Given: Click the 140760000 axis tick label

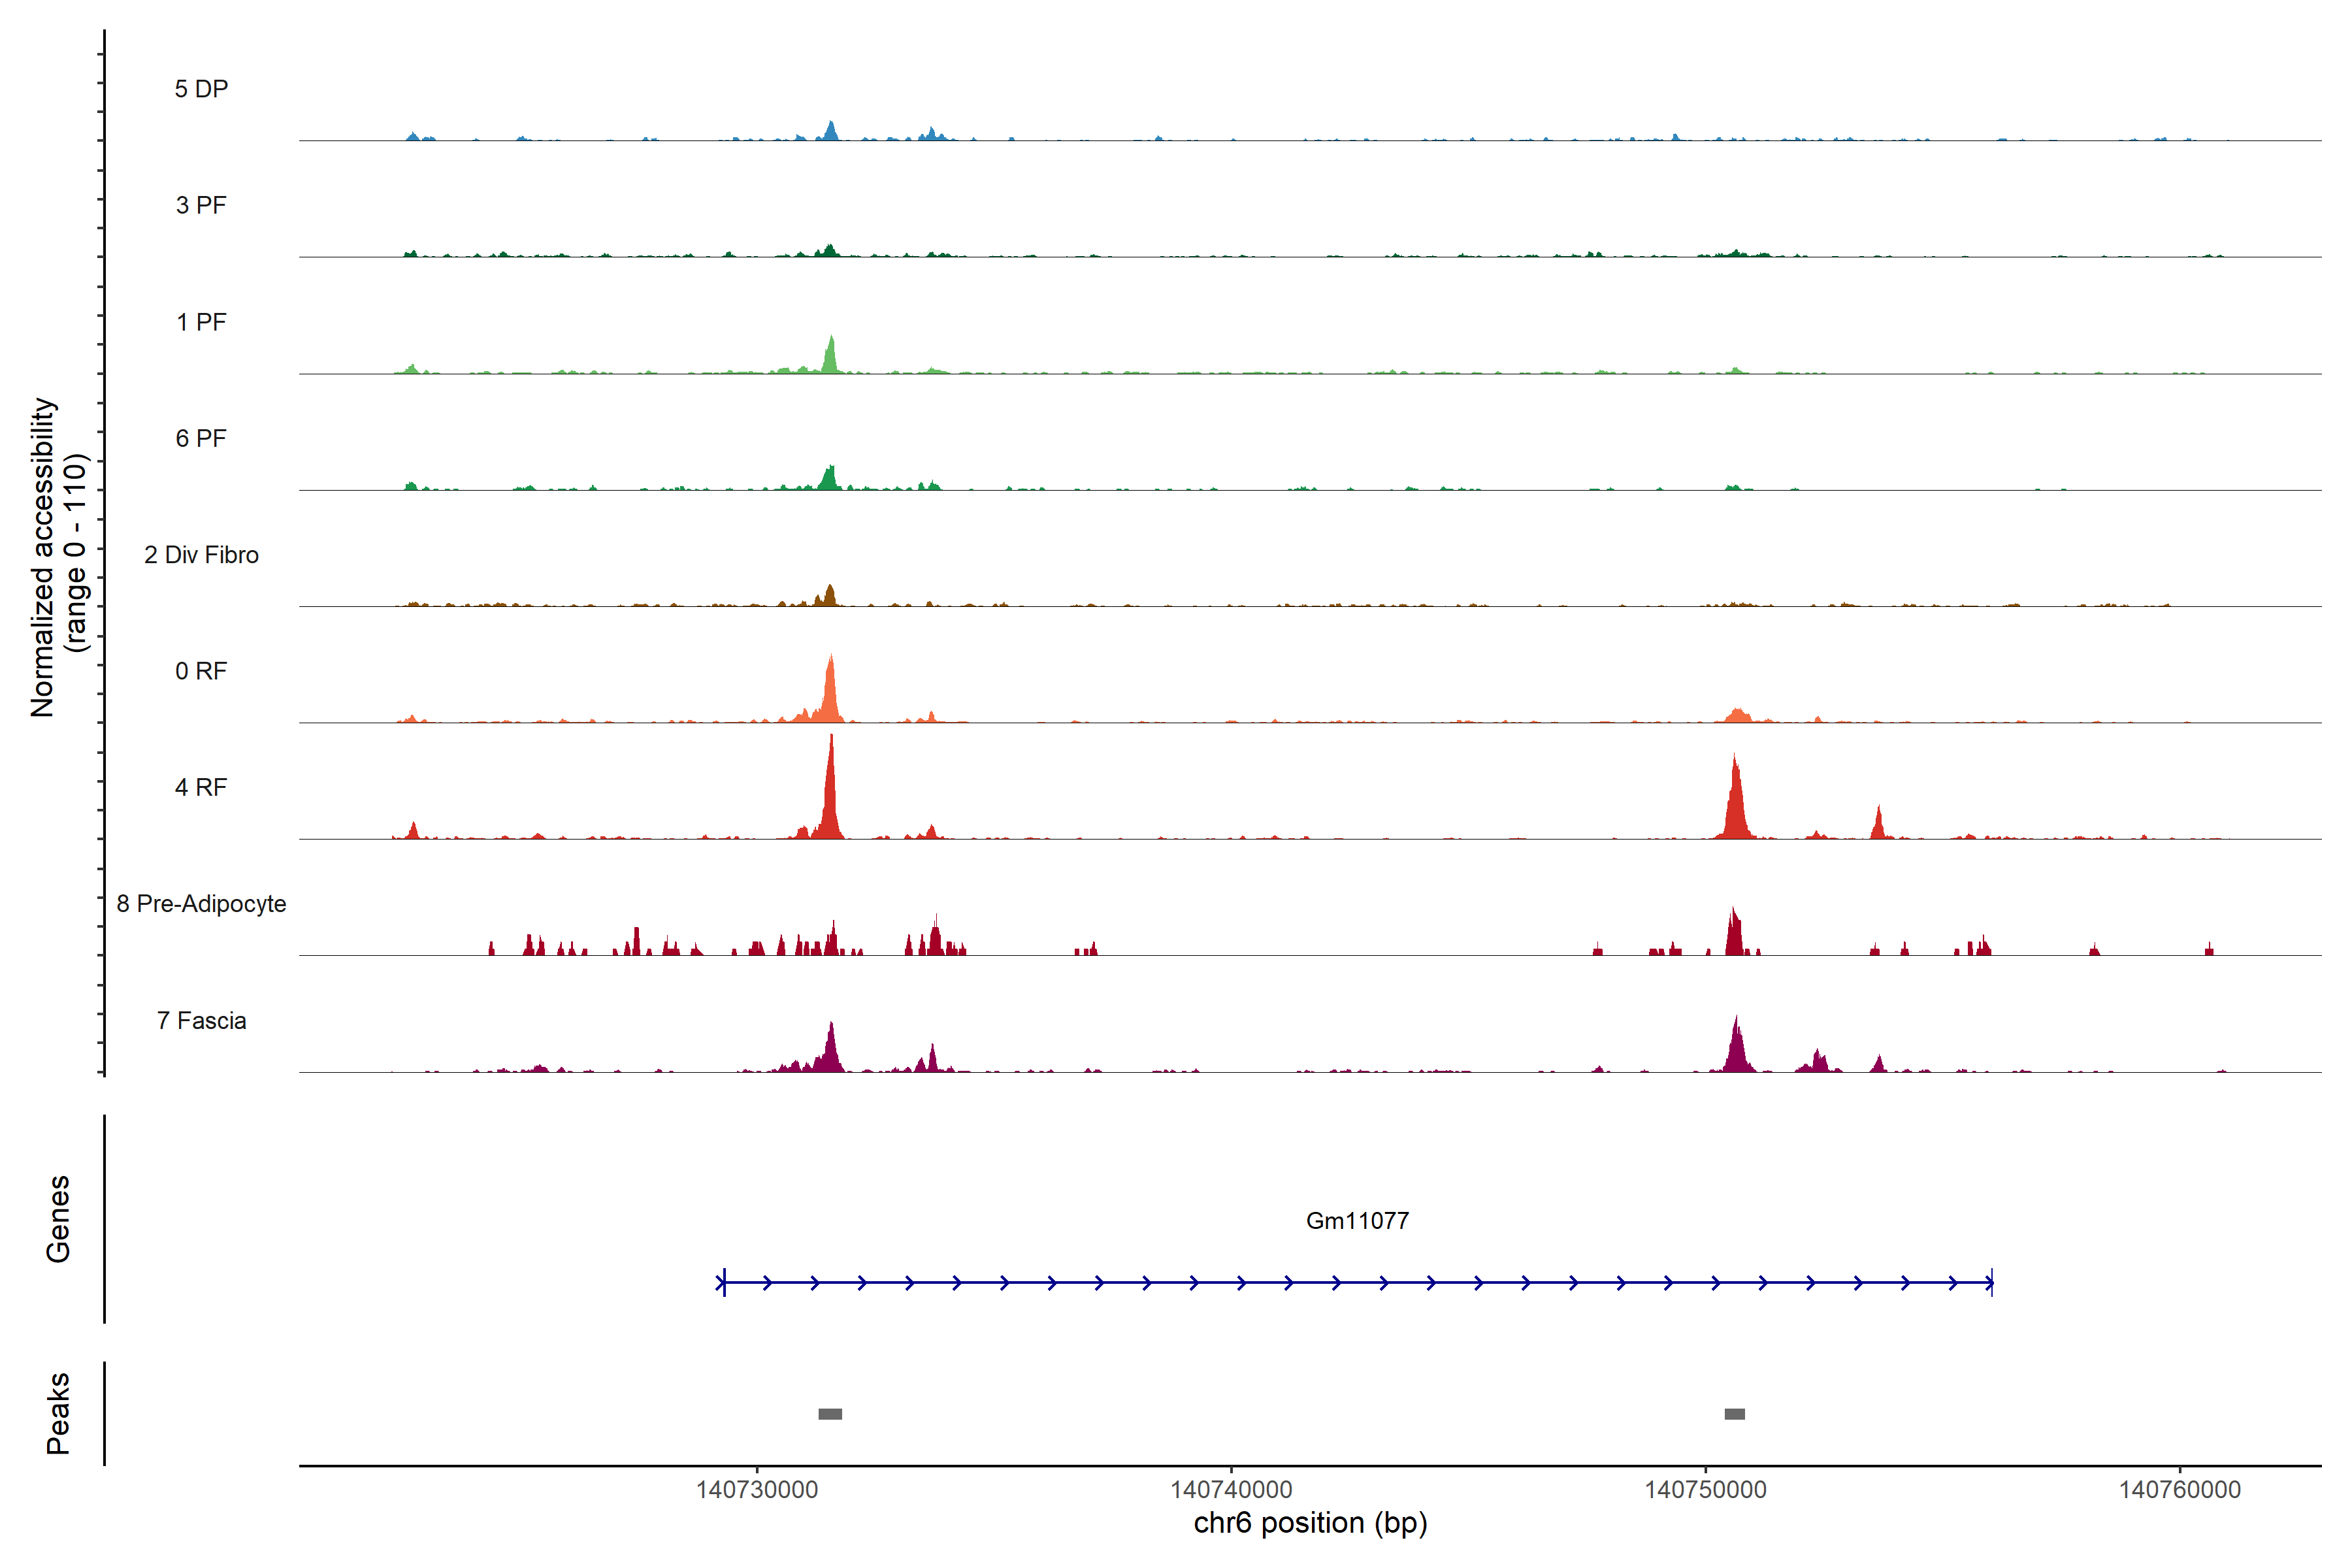Looking at the screenshot, I should (x=2179, y=1490).
